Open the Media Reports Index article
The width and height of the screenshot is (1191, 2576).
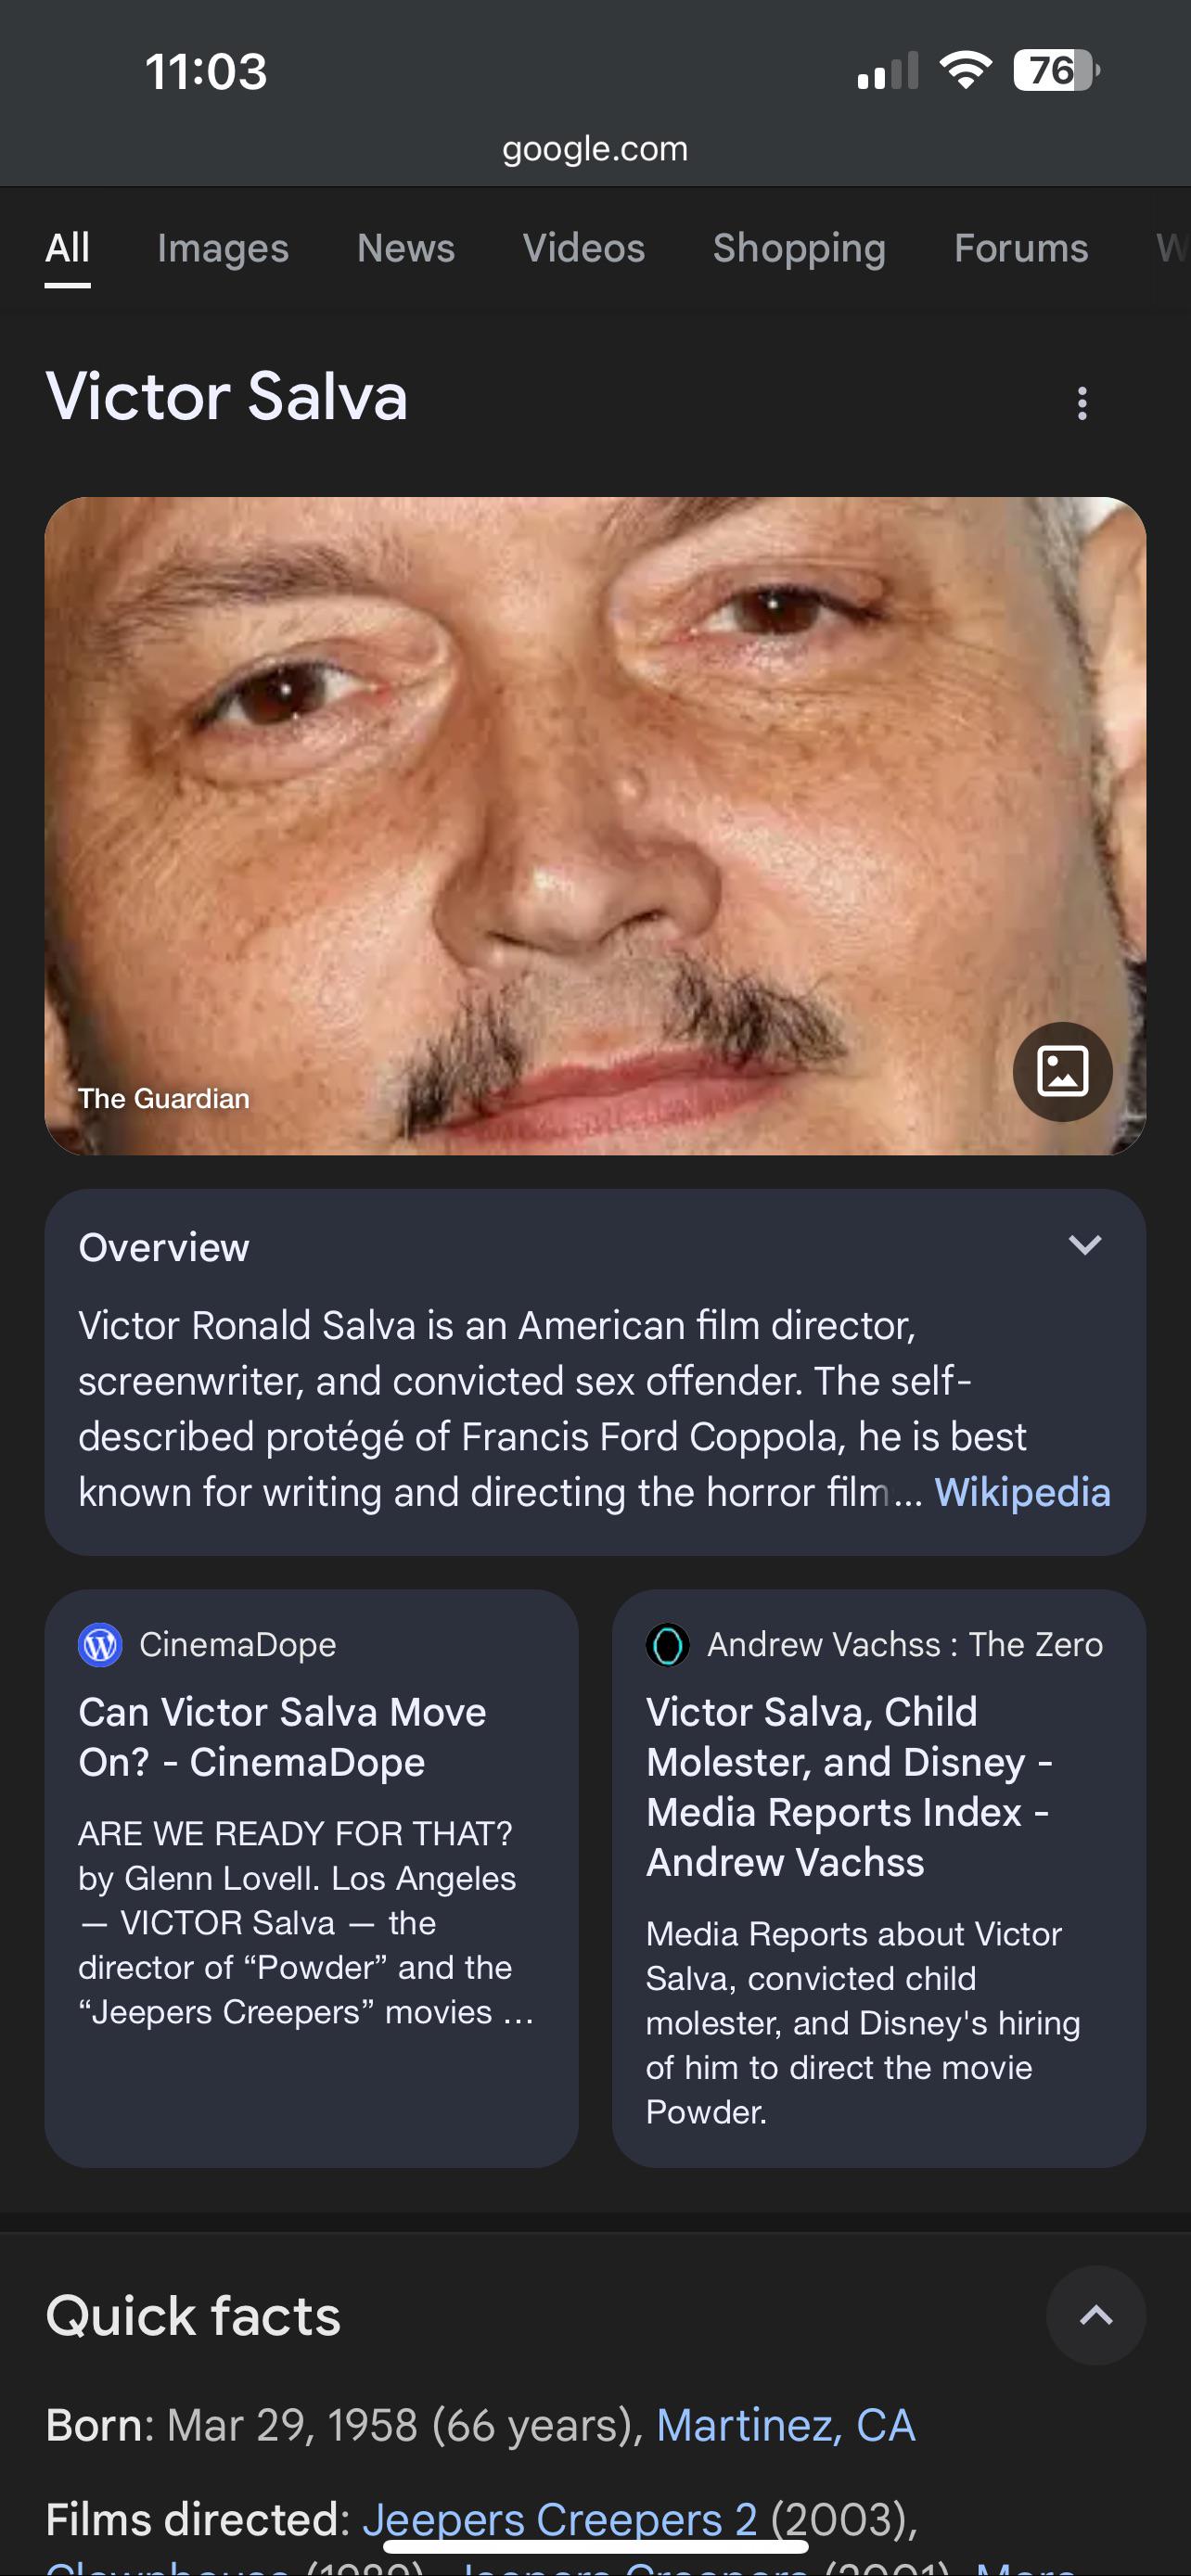[x=848, y=1787]
